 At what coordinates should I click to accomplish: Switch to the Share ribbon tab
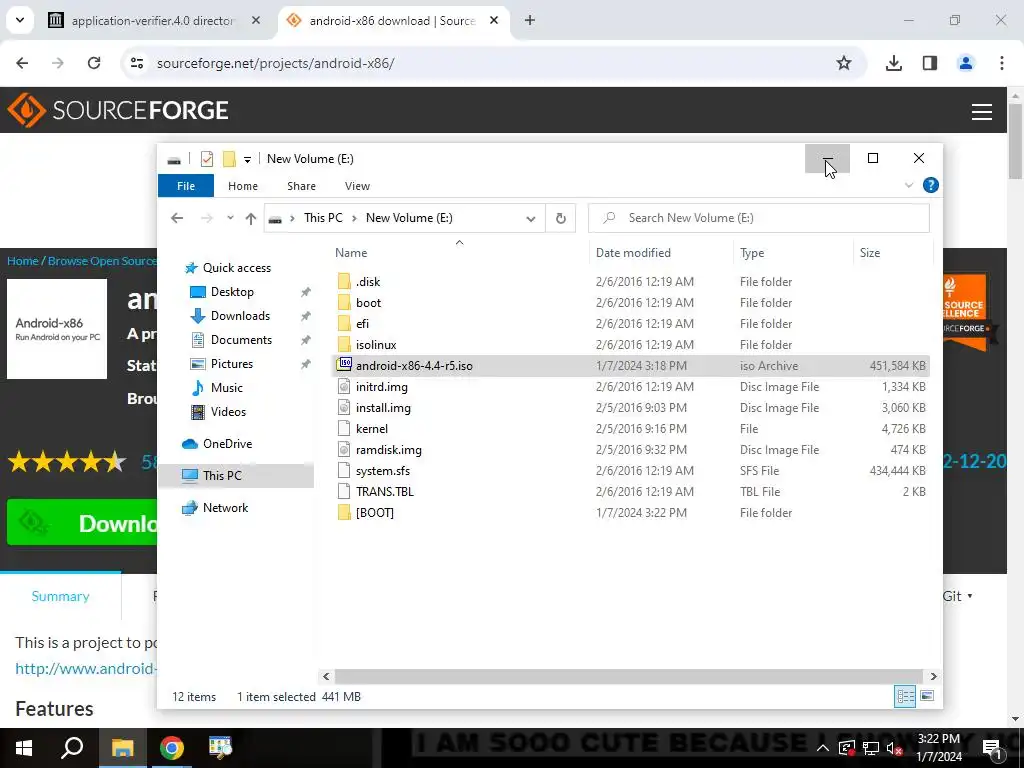point(301,186)
